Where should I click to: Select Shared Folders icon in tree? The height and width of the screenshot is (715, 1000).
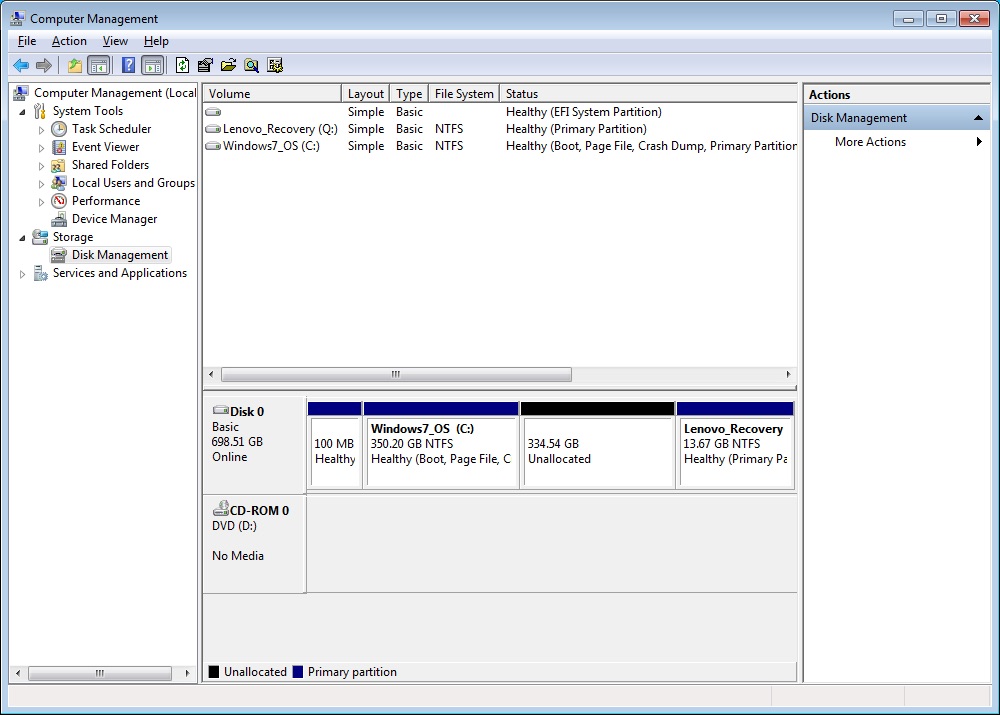pos(59,165)
